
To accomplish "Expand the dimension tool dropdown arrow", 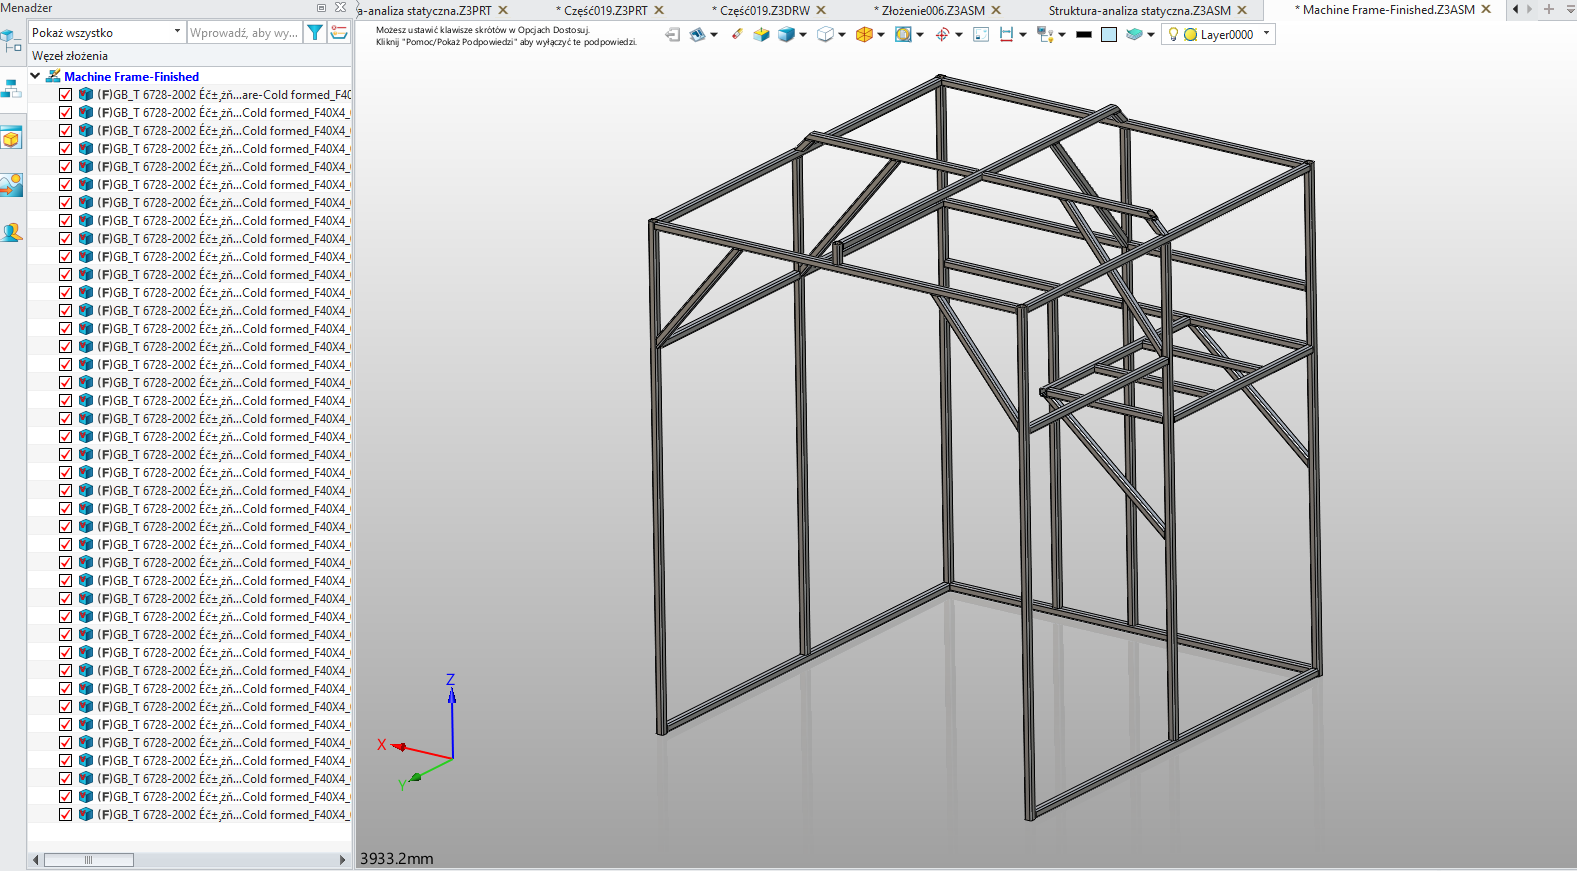I will [x=1023, y=35].
